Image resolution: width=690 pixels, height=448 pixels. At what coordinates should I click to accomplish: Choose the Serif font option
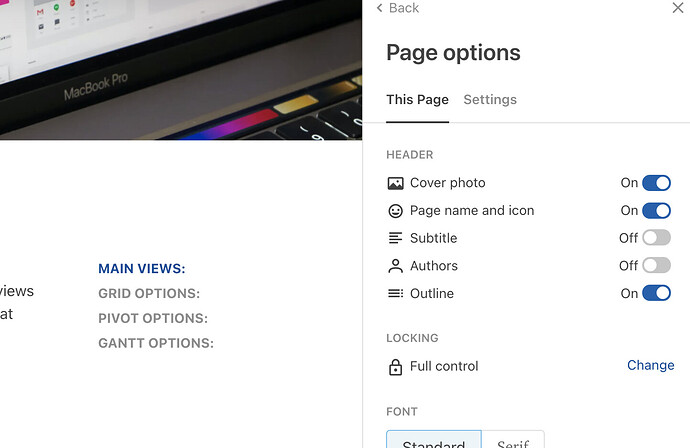[514, 441]
